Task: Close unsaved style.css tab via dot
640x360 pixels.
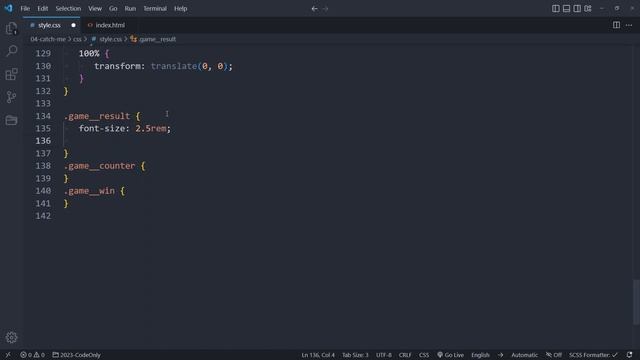Action: pos(73,25)
